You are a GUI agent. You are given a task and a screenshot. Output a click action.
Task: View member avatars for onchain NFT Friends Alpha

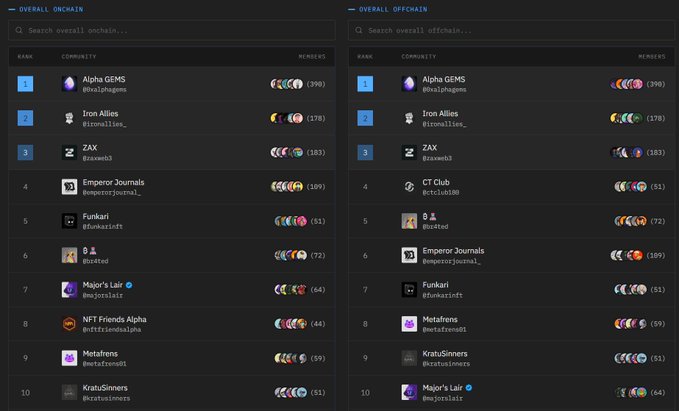291,324
